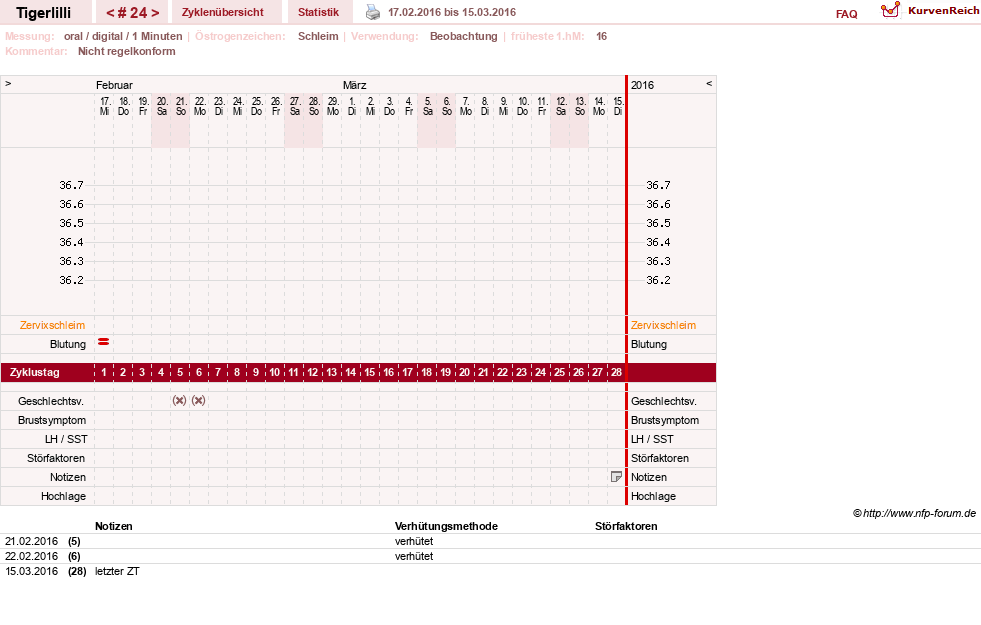Click the Notizen column header in notes table
The height and width of the screenshot is (625, 981).
[x=114, y=526]
